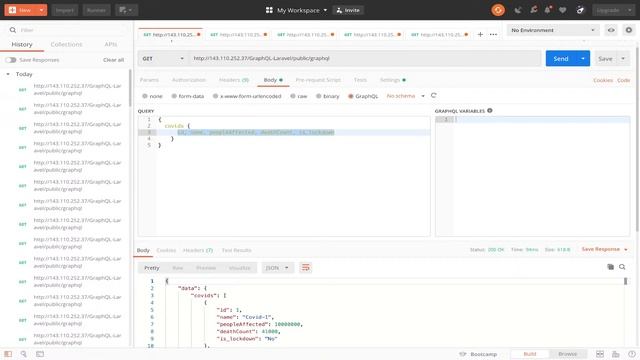
Task: Open the satellite capture requests icon
Action: pos(518,10)
